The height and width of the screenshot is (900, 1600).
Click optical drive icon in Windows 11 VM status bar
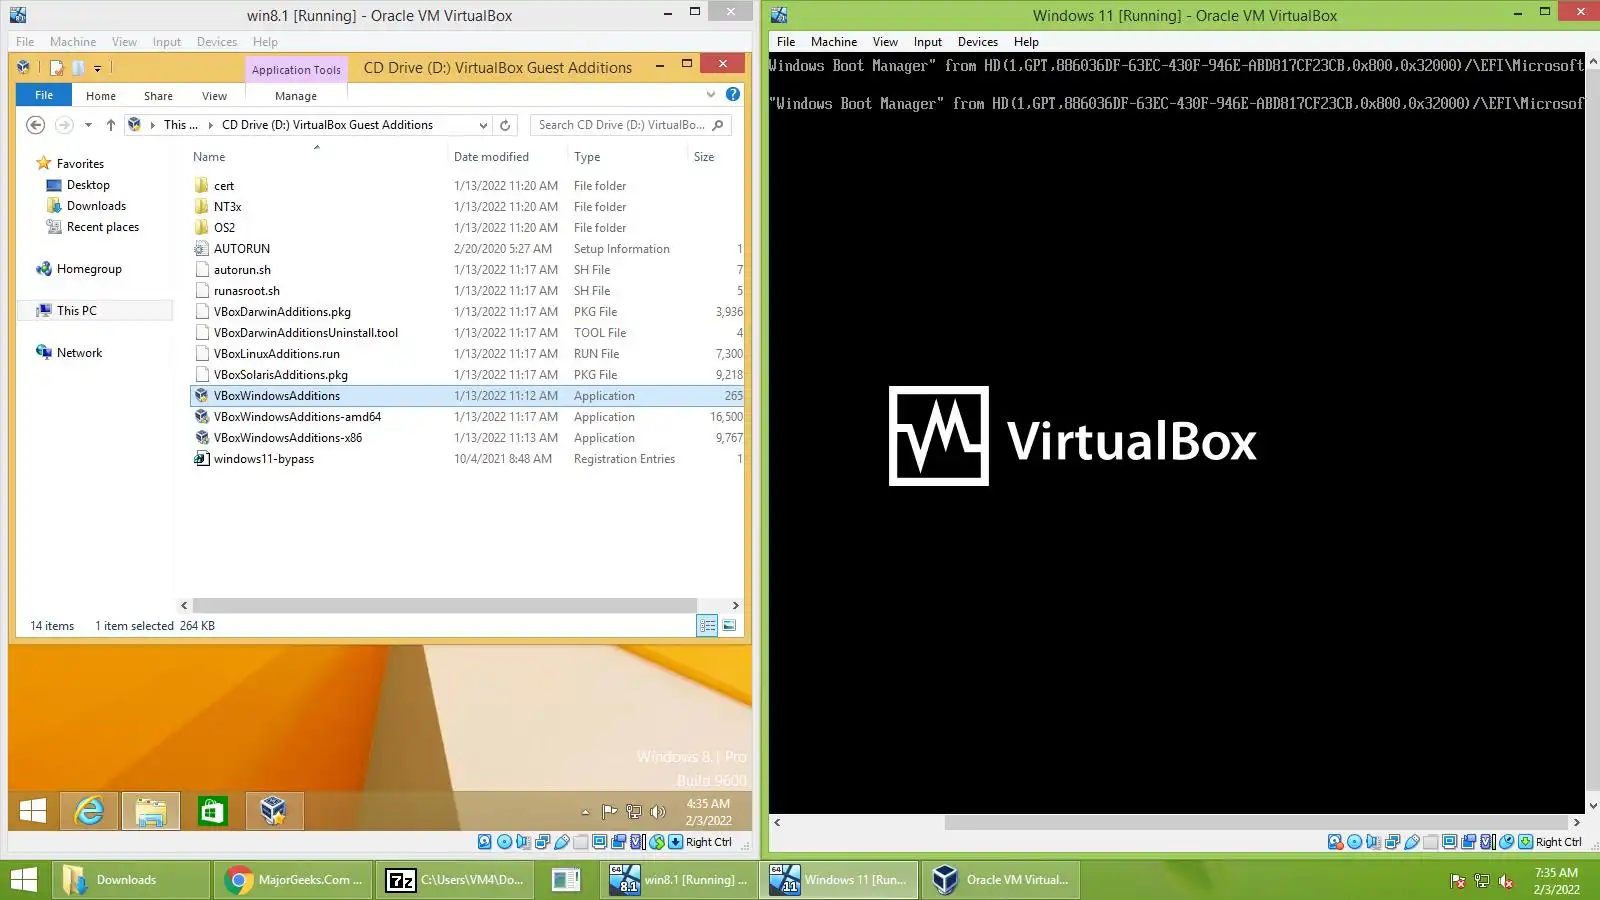[x=1354, y=842]
